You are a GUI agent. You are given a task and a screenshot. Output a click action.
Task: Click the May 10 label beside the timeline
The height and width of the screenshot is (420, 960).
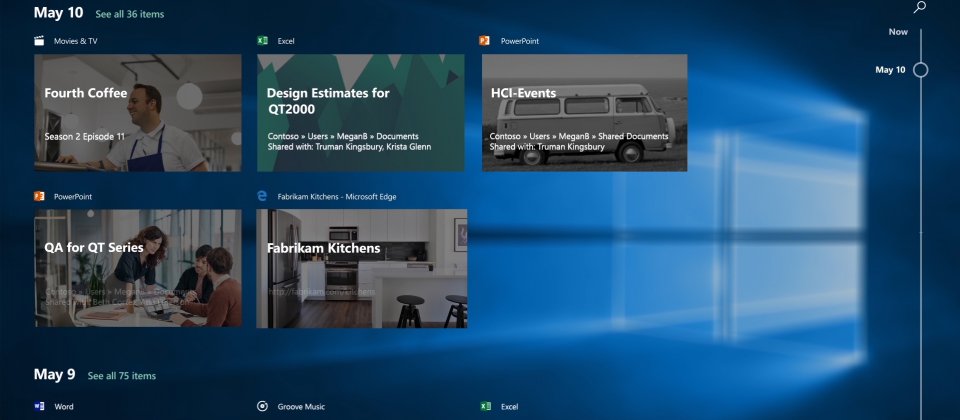click(890, 70)
